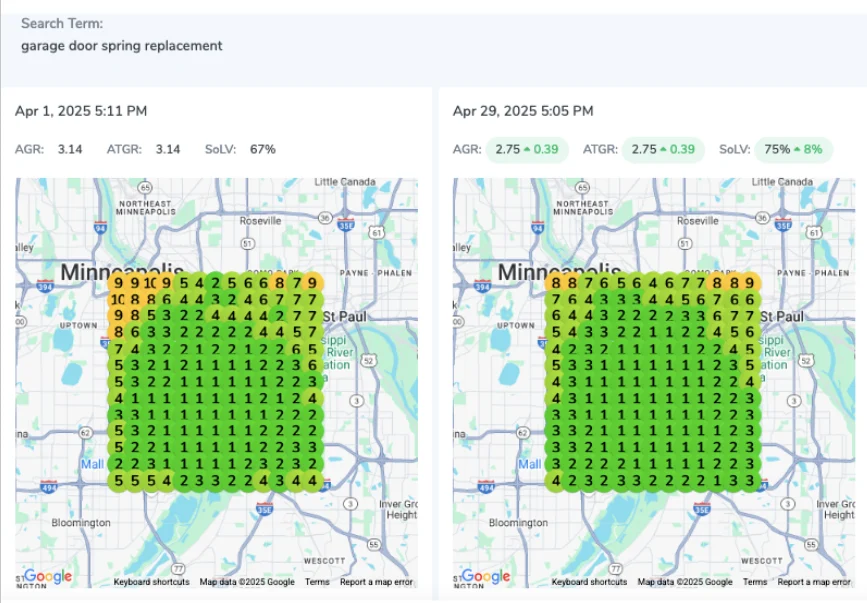Click the search term 'garage door spring replacement'

click(122, 46)
